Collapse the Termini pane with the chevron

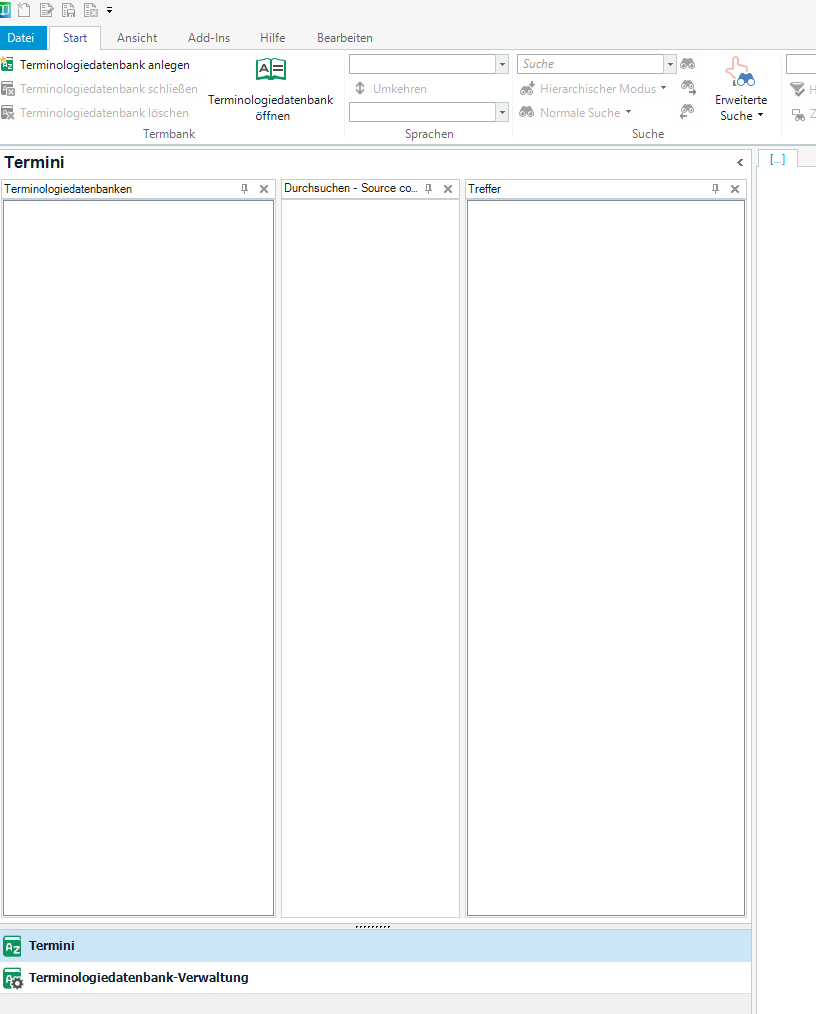[740, 162]
